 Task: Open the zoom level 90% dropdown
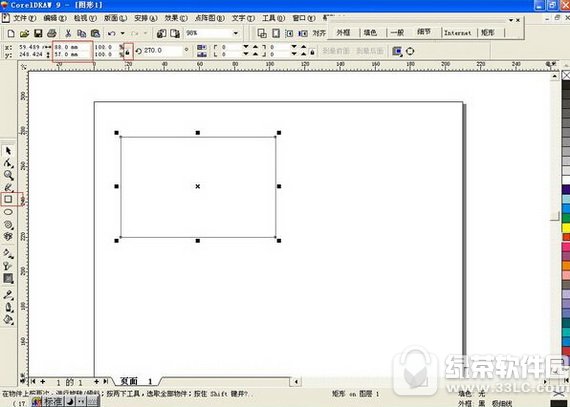pyautogui.click(x=236, y=33)
